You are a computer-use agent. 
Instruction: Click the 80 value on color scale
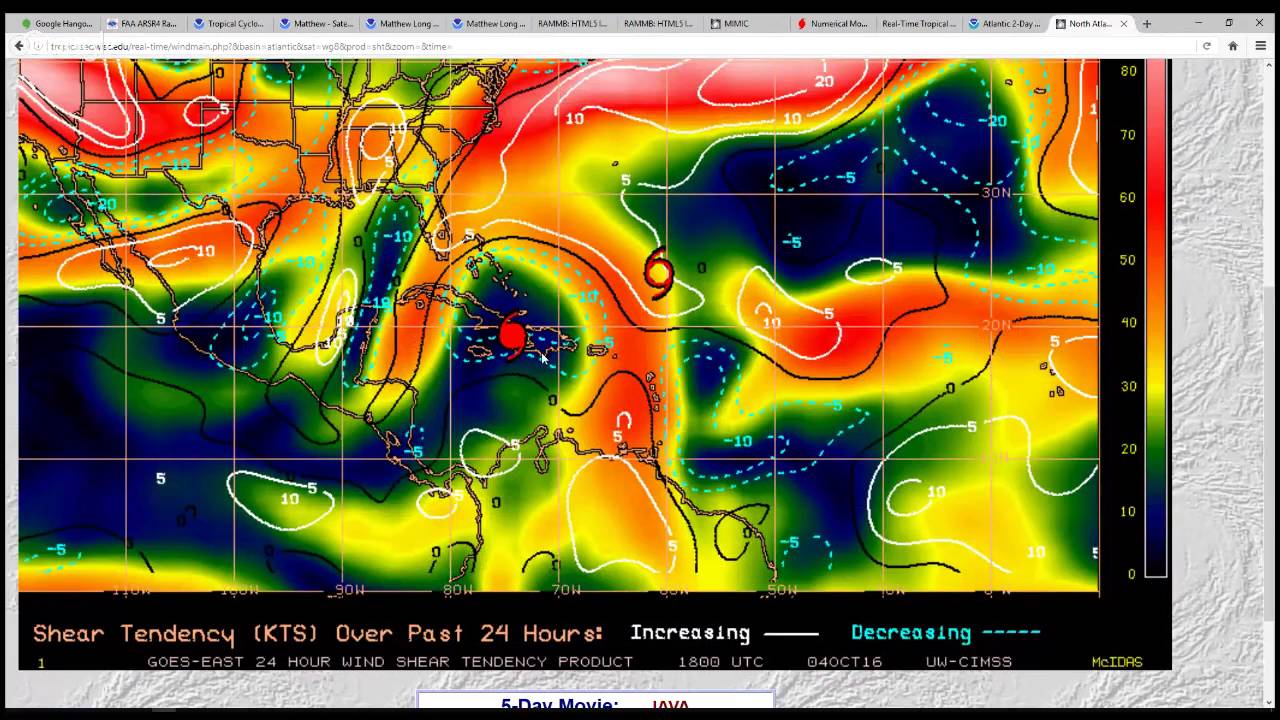(1128, 71)
